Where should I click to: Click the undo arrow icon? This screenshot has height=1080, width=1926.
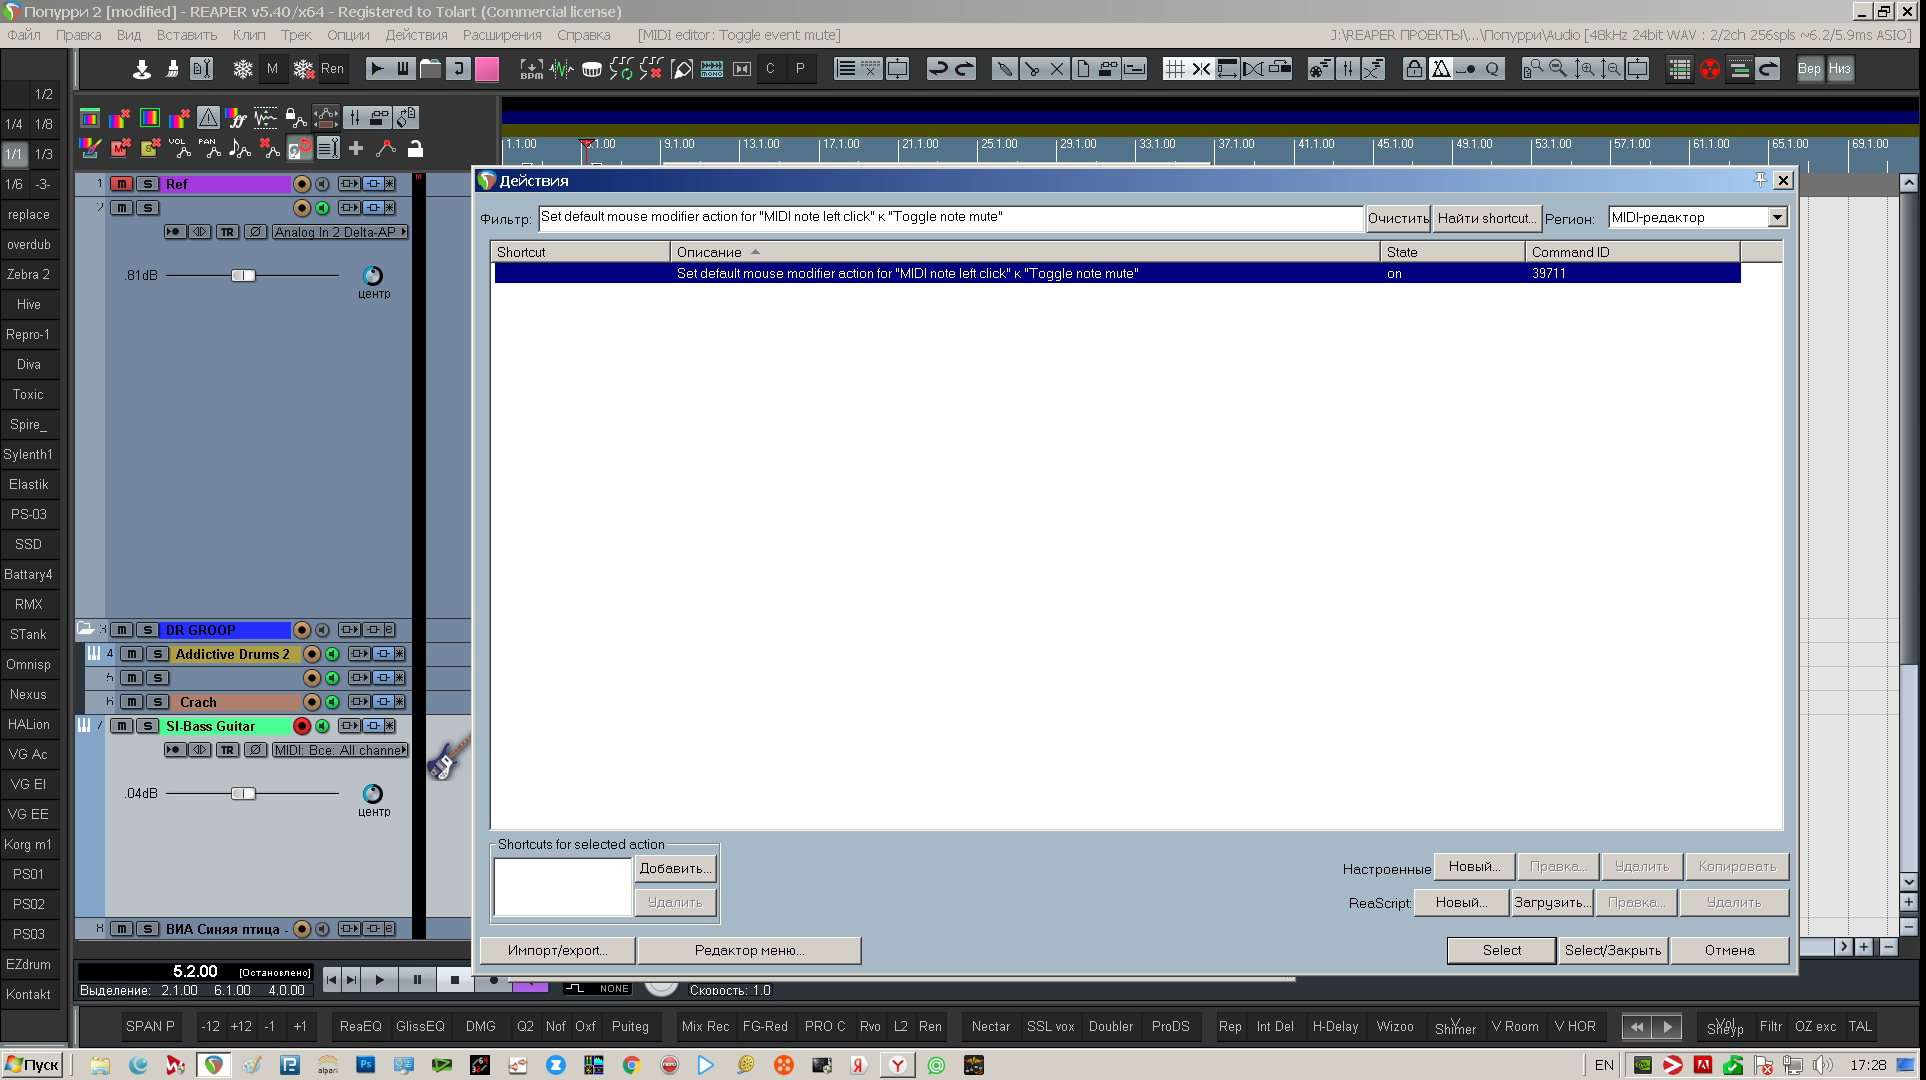937,69
